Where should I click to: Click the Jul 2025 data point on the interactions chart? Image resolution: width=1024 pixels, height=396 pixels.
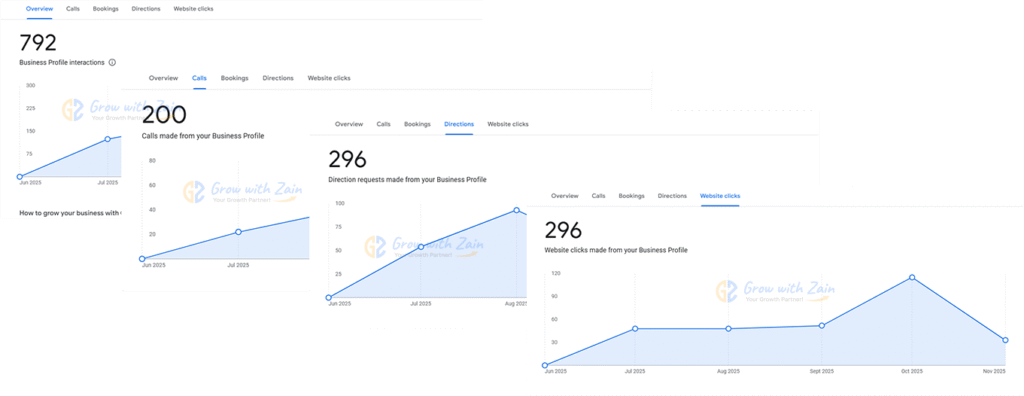point(108,139)
